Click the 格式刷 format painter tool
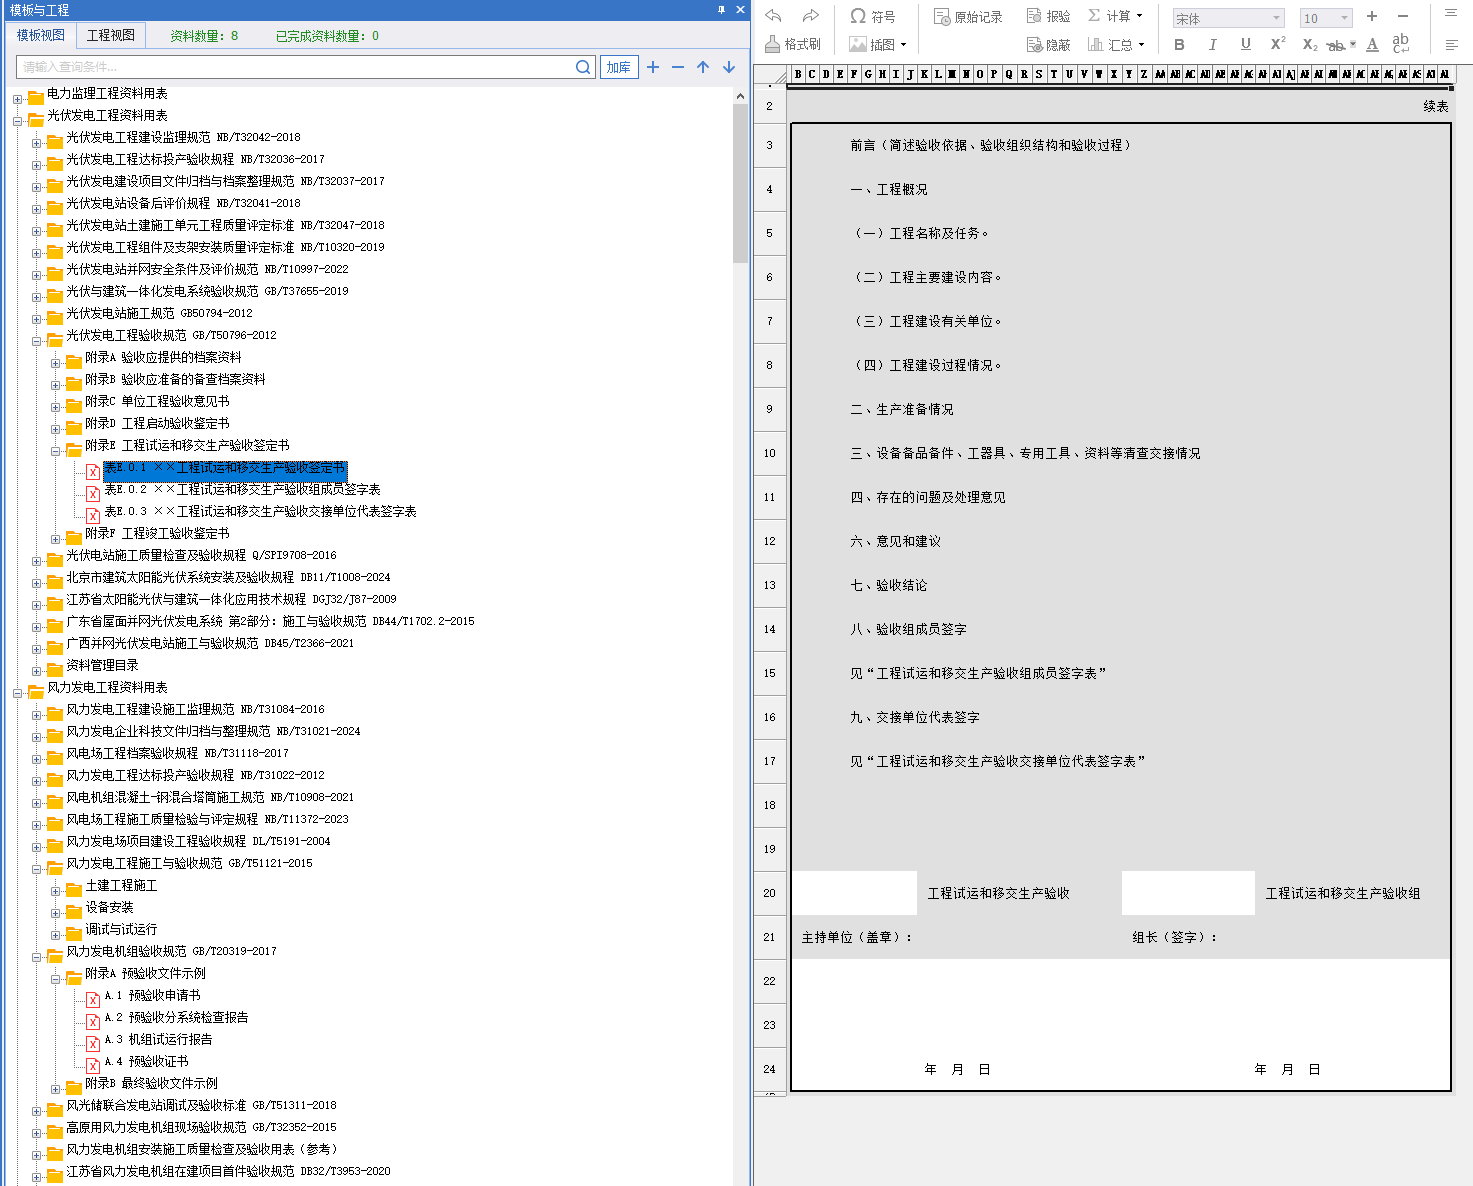This screenshot has height=1186, width=1473. (793, 44)
